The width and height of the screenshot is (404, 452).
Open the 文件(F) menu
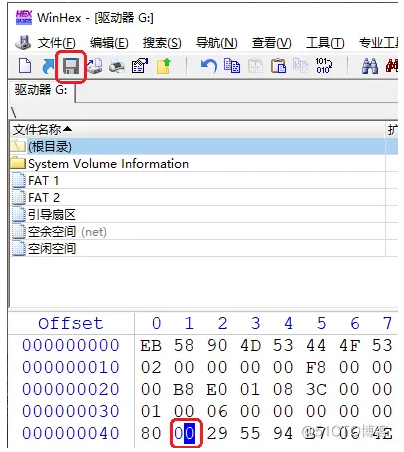coord(56,43)
